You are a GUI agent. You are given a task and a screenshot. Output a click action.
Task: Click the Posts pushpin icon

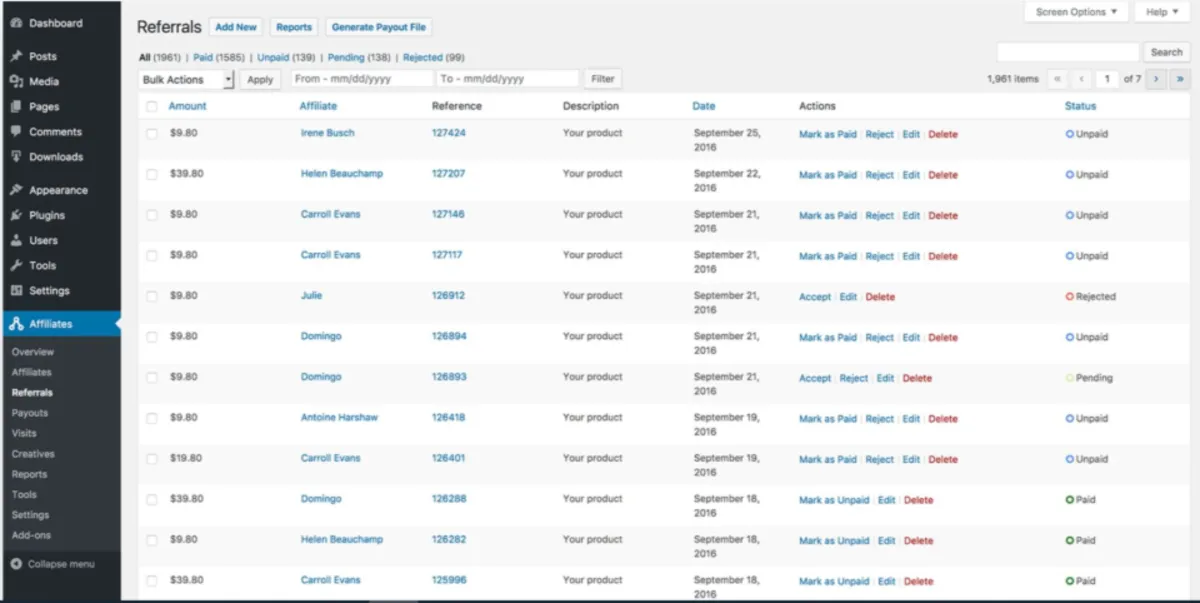point(16,57)
